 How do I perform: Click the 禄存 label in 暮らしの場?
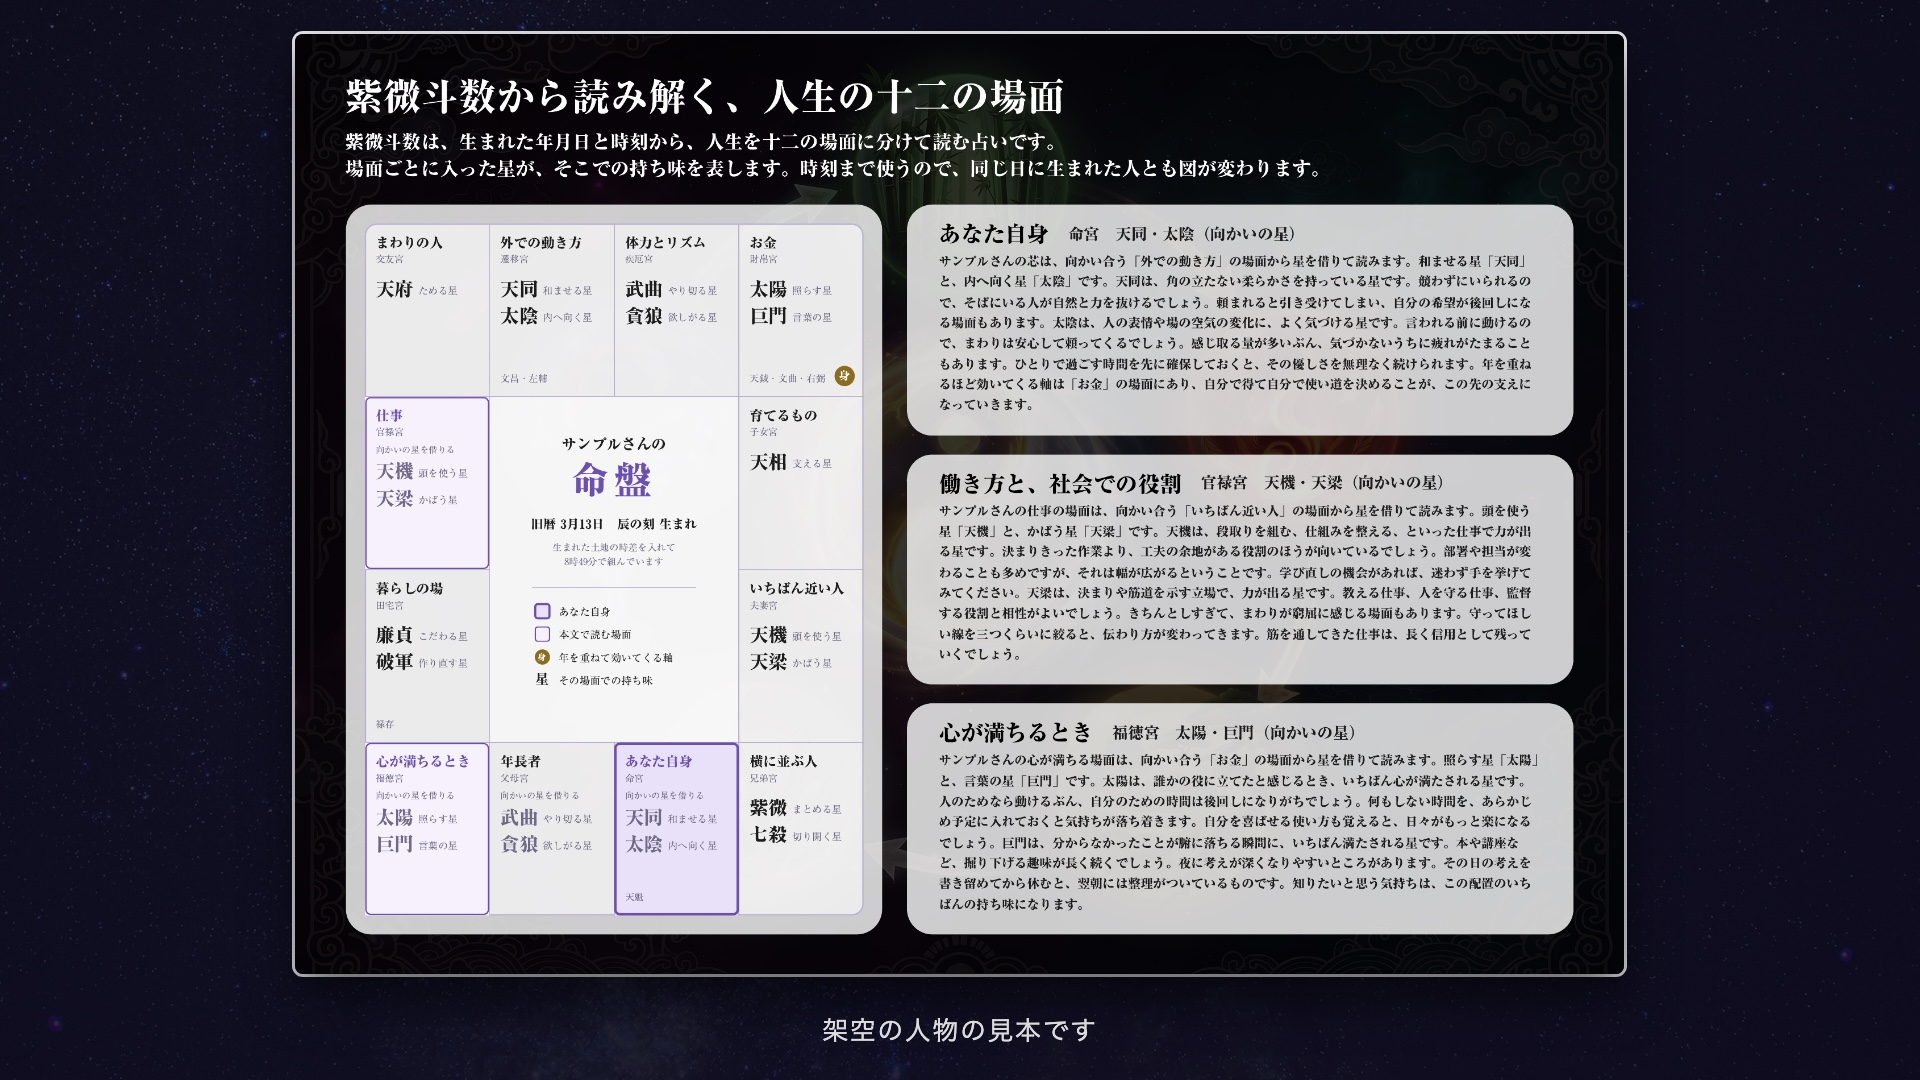click(x=385, y=724)
